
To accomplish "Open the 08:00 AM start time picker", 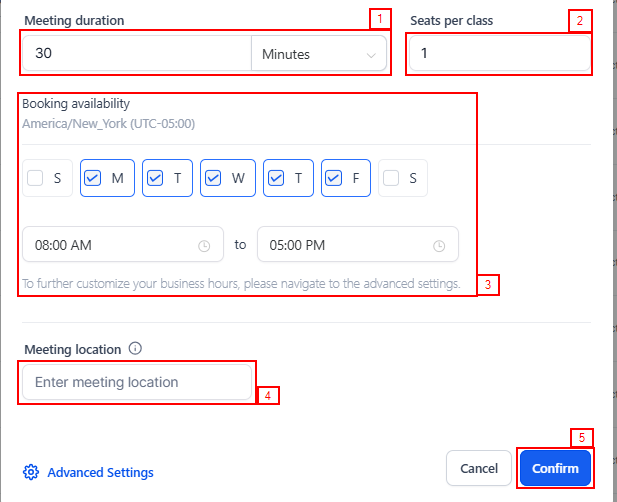I will click(110, 245).
